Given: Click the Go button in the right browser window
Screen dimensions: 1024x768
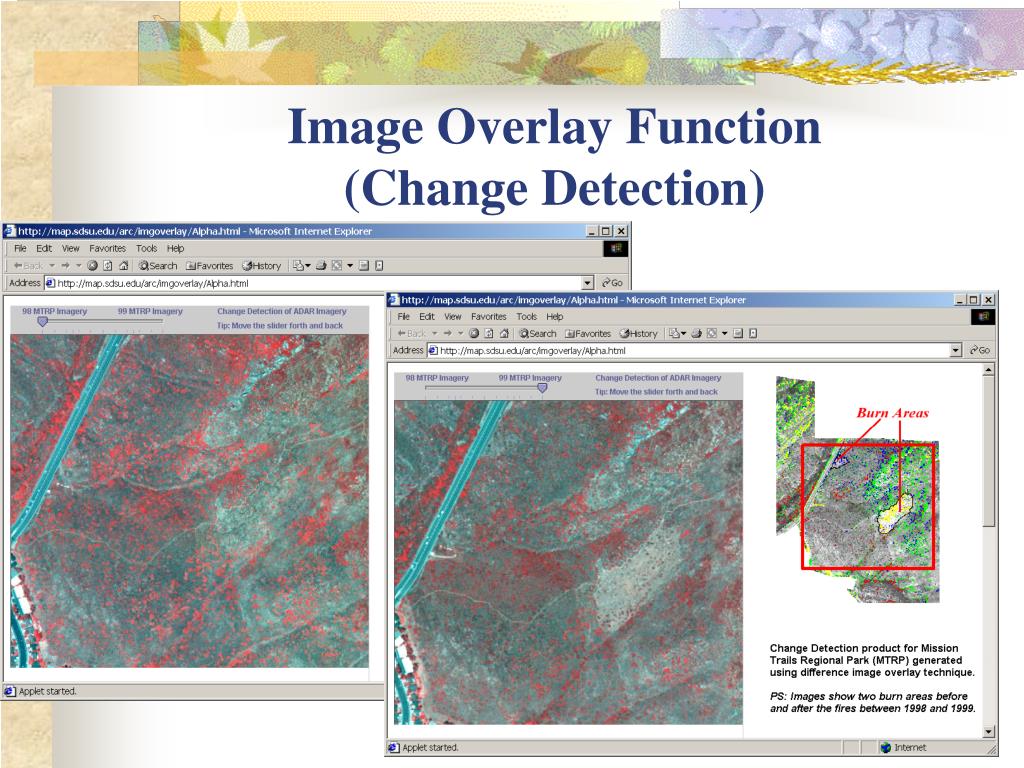Looking at the screenshot, I should click(x=980, y=351).
